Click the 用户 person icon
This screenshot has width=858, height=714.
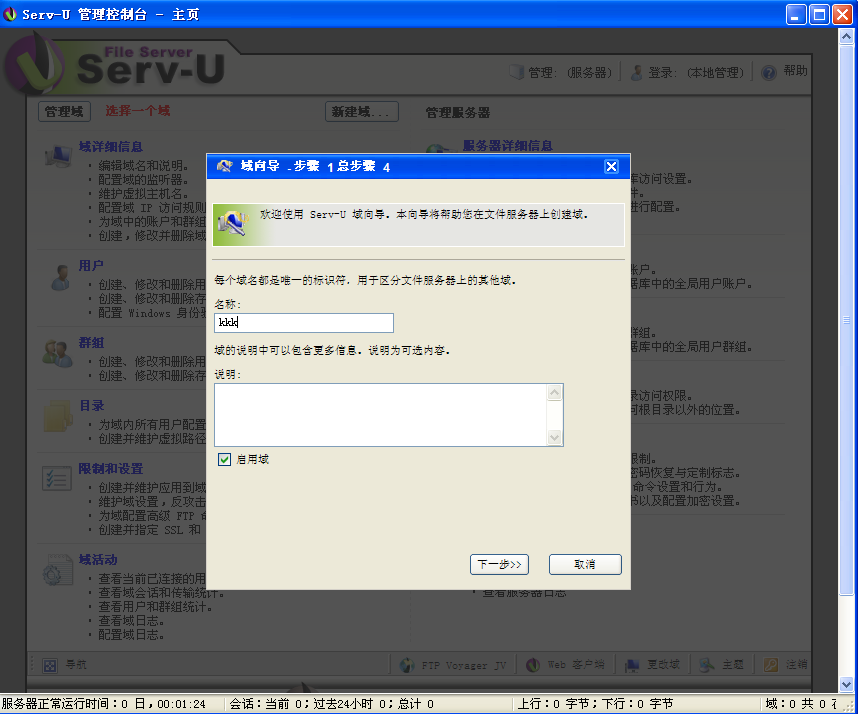(x=61, y=277)
